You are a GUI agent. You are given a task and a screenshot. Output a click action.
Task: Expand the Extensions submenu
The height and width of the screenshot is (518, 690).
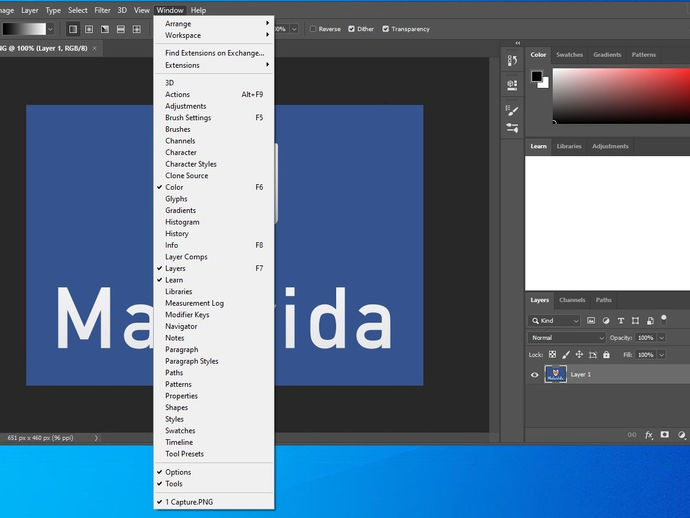click(x=214, y=65)
